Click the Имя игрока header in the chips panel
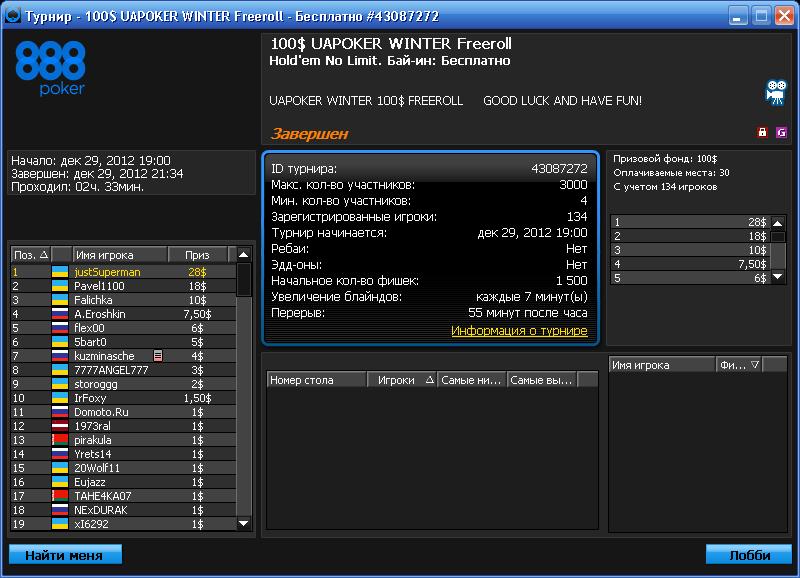The height and width of the screenshot is (578, 800). click(662, 365)
